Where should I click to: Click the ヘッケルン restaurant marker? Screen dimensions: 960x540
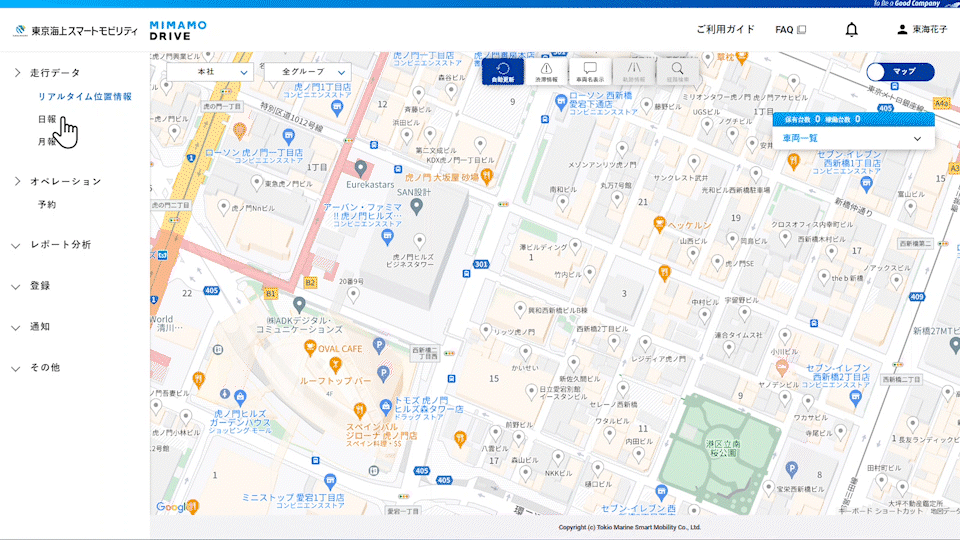[x=659, y=225]
